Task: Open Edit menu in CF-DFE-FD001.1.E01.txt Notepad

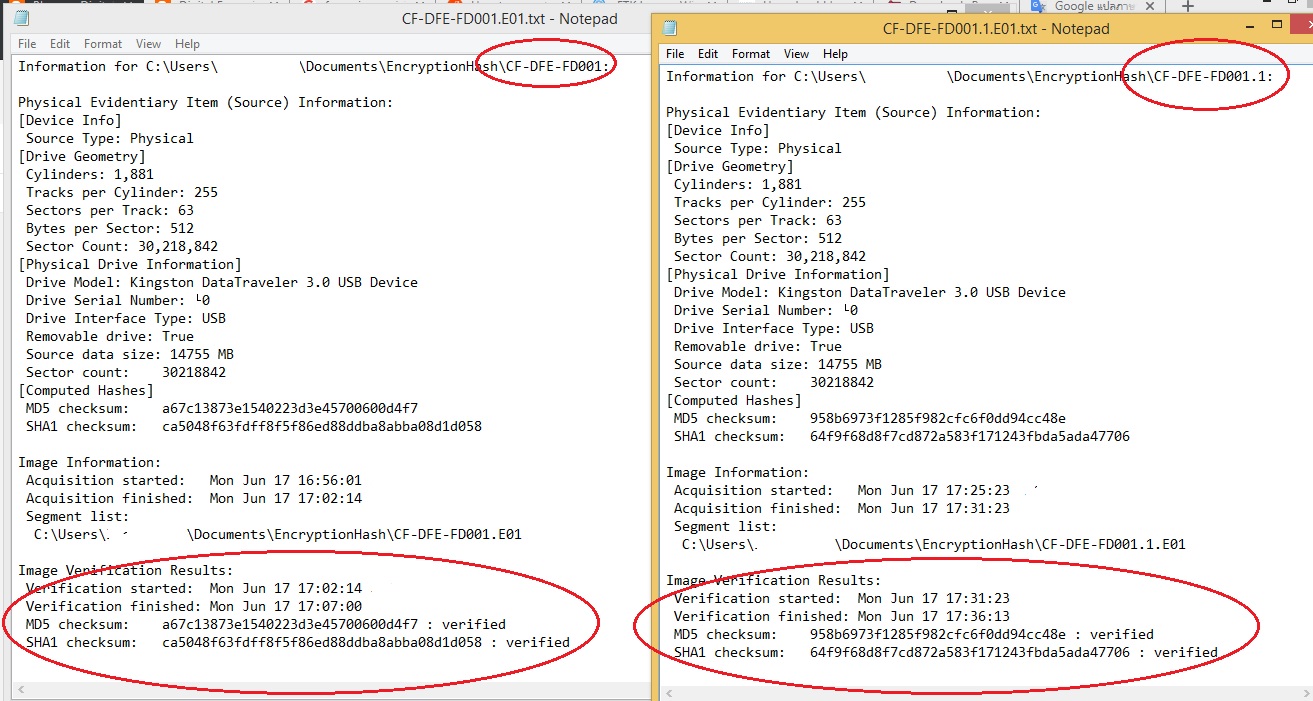Action: (708, 54)
